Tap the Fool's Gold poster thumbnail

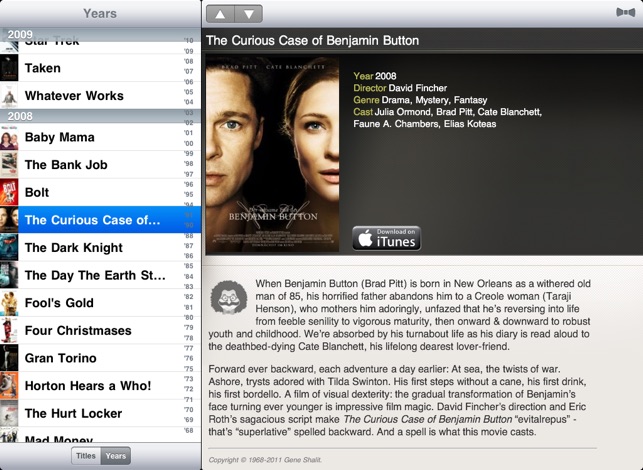9,303
